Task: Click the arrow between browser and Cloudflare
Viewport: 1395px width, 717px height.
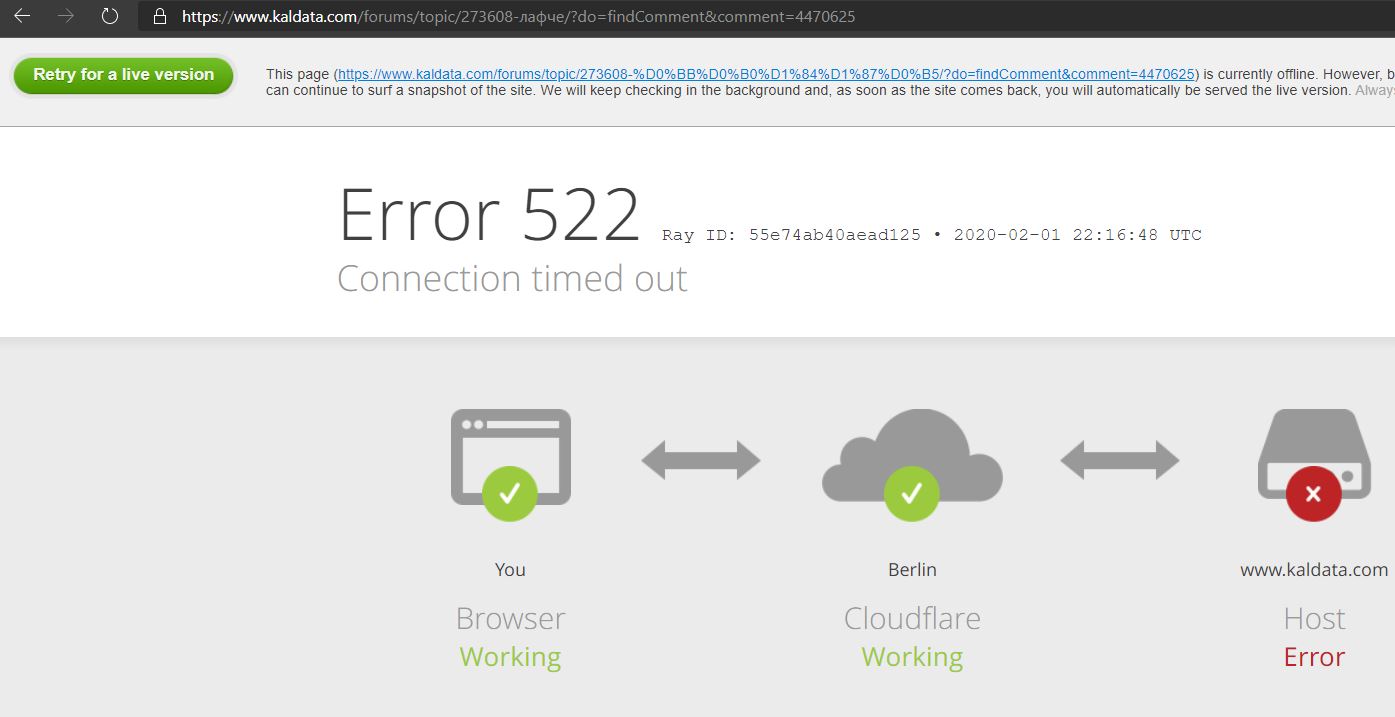Action: click(701, 460)
